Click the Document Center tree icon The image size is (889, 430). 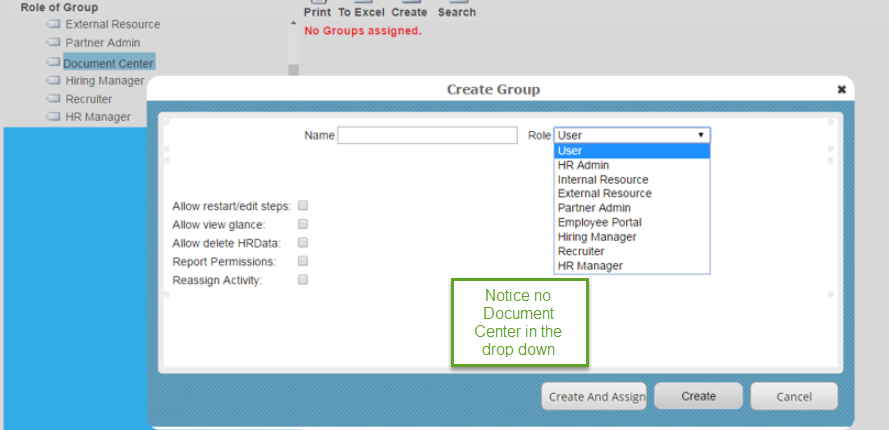(53, 61)
